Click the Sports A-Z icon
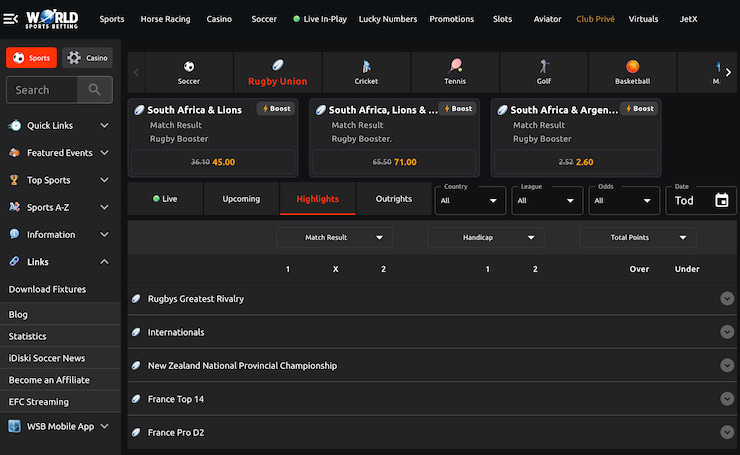 pyautogui.click(x=15, y=207)
